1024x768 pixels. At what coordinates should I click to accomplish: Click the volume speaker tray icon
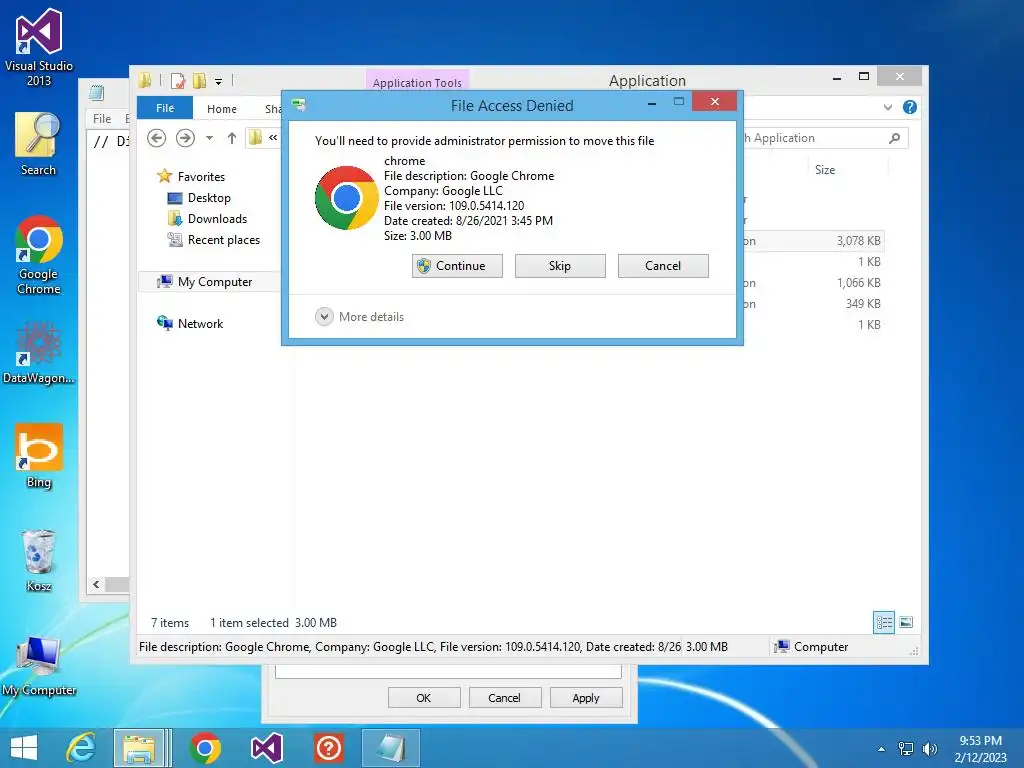[929, 749]
